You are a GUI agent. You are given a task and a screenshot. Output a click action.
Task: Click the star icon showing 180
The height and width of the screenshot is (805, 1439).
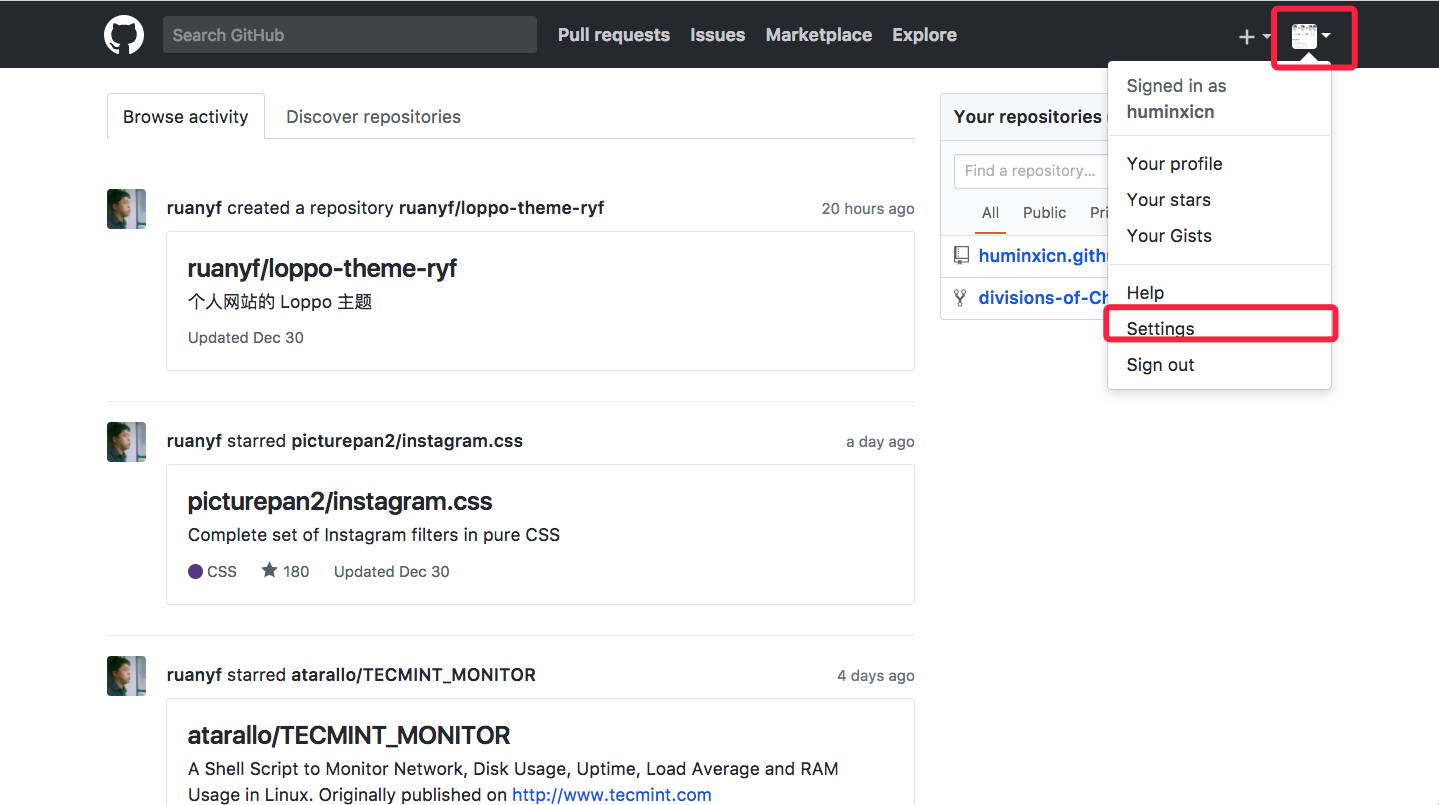pyautogui.click(x=269, y=570)
